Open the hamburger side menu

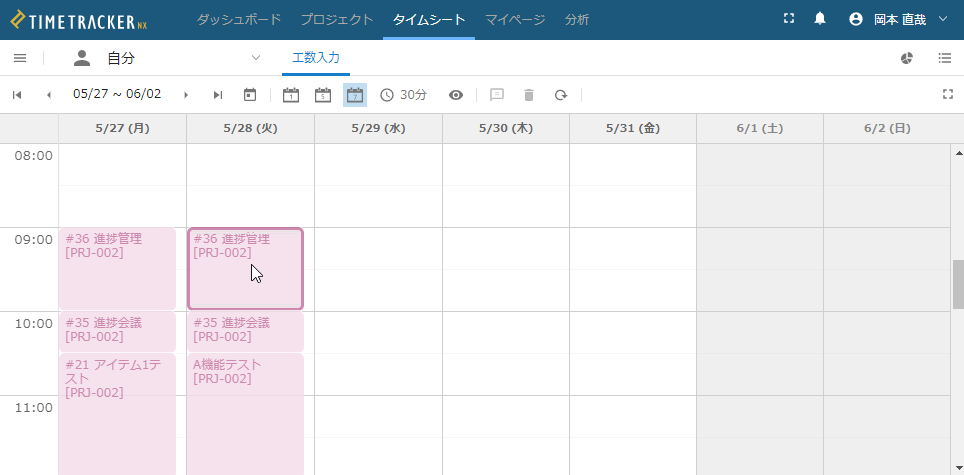pos(20,58)
